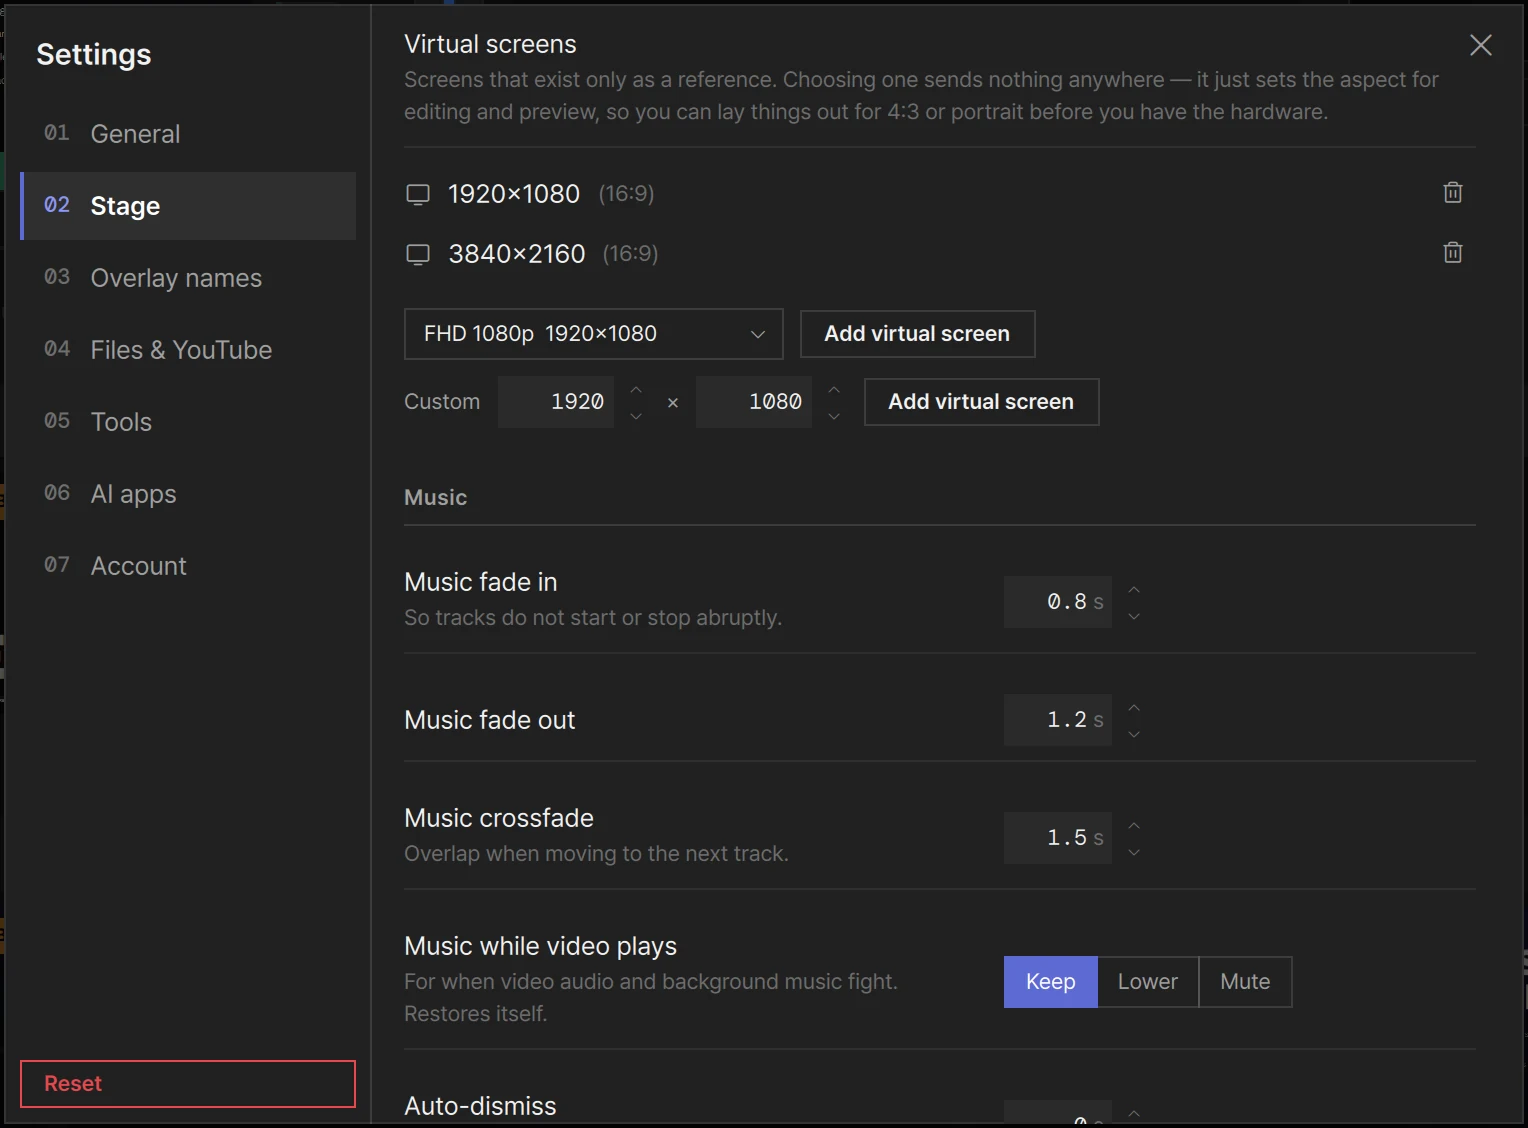Decrease custom width with down arrow
Viewport: 1528px width, 1128px height.
[x=636, y=415]
